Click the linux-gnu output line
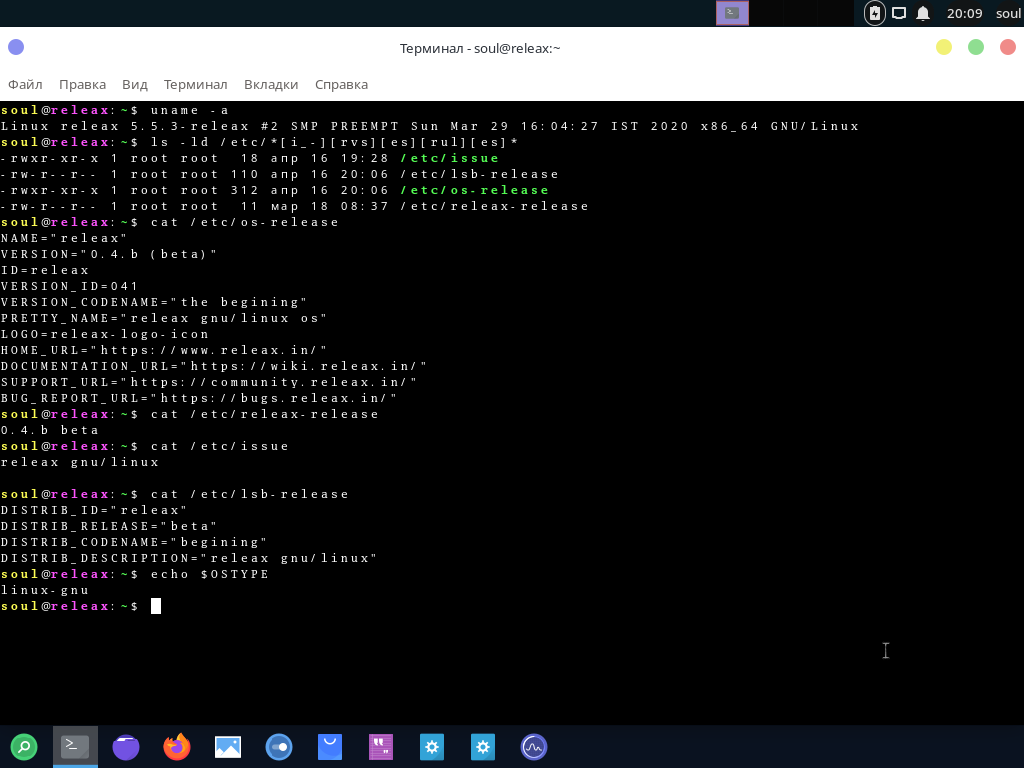This screenshot has height=768, width=1024. [x=44, y=590]
